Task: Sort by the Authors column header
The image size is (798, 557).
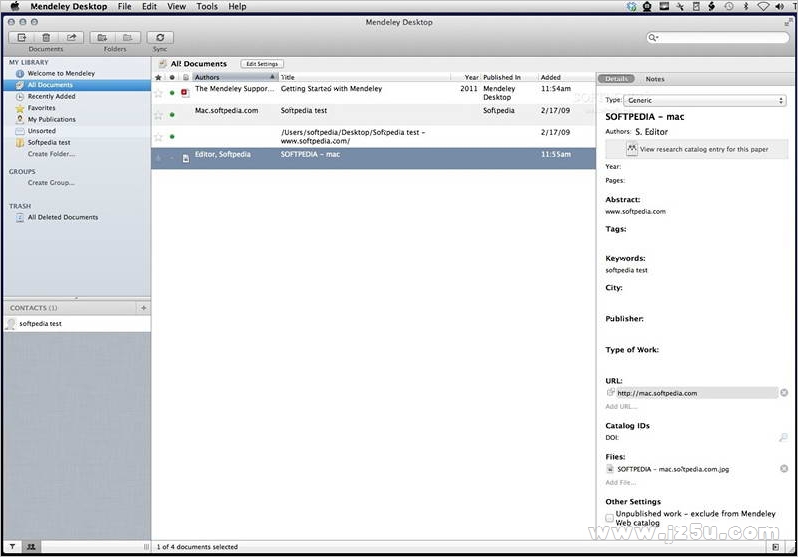Action: [x=235, y=77]
